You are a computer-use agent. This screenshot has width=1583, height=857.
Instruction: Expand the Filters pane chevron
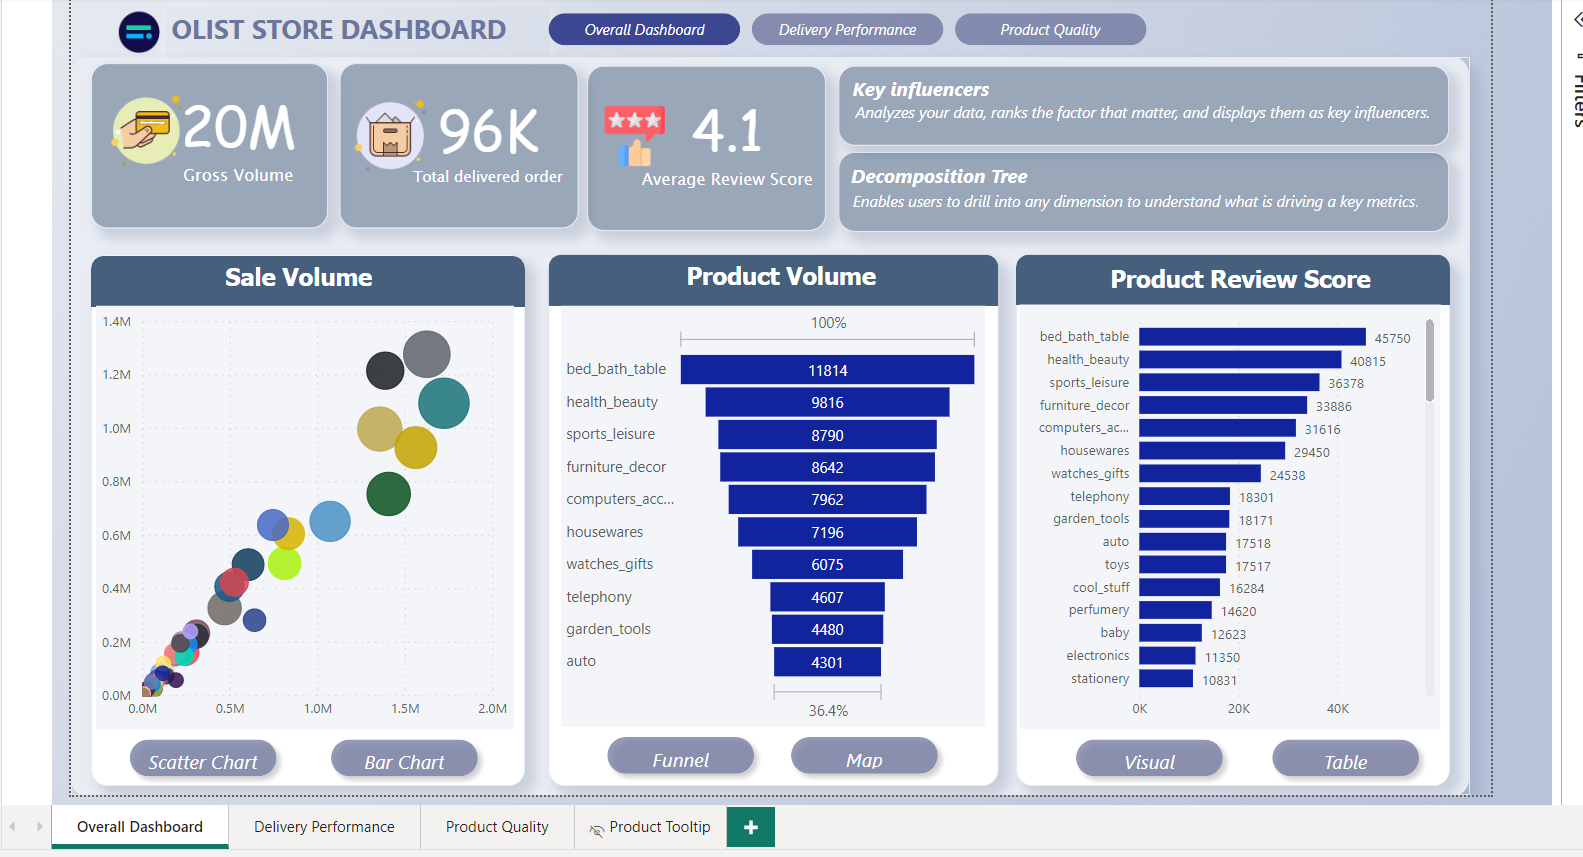1577,19
